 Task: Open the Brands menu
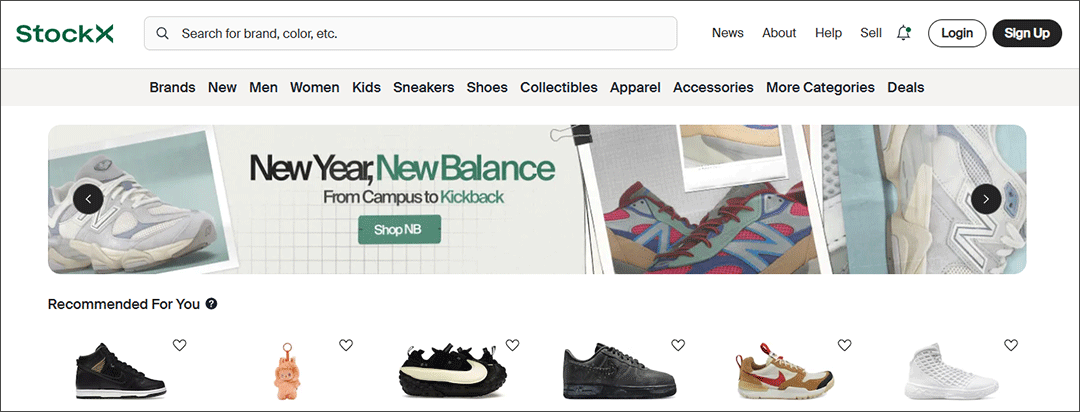[x=172, y=87]
